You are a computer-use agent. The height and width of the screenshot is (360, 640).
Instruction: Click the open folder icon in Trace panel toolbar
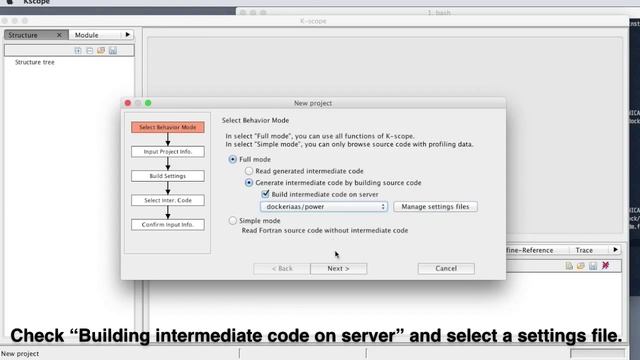point(581,266)
